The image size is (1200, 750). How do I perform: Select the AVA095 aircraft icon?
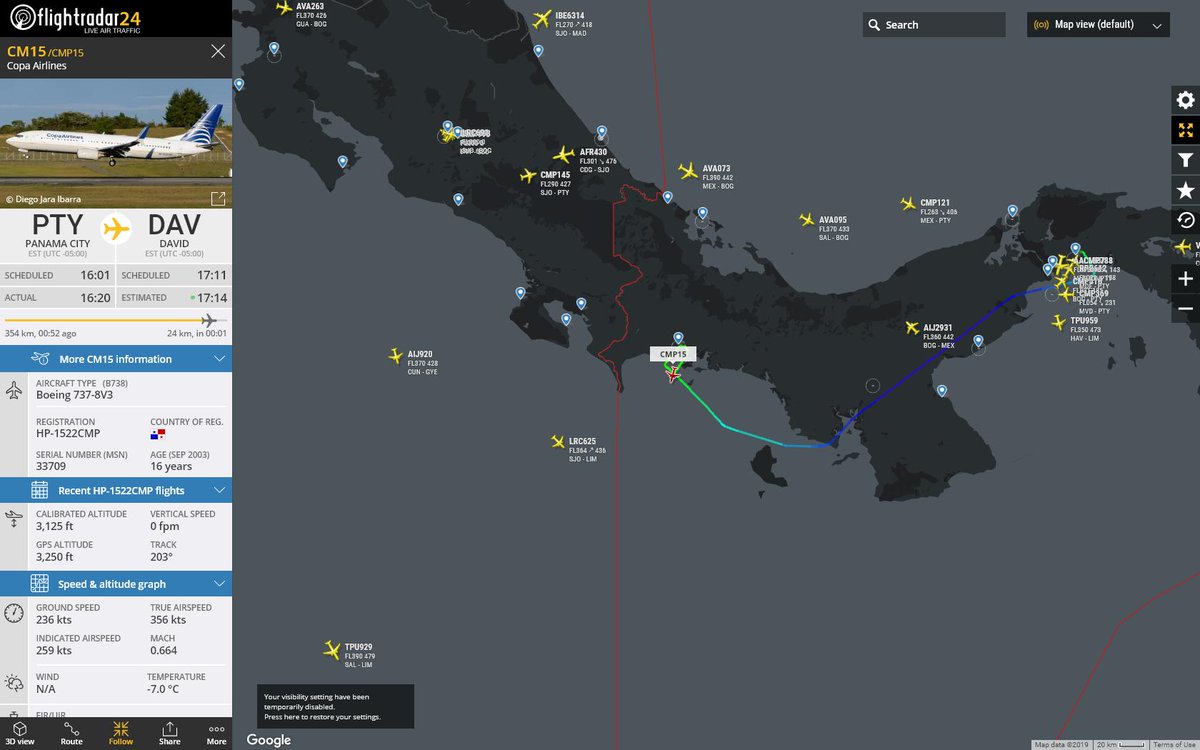coord(806,220)
